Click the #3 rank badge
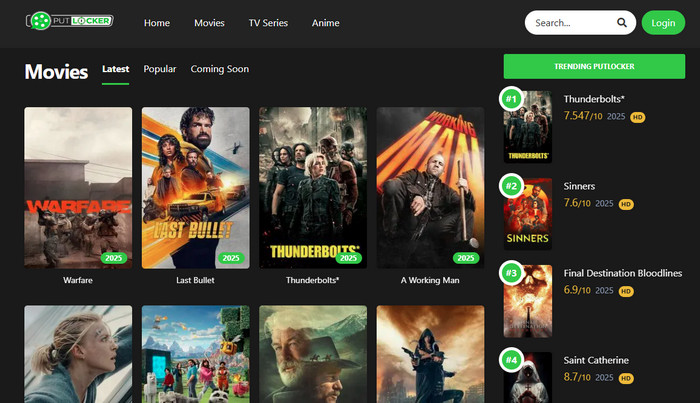Viewport: 700px width, 403px height. click(x=511, y=273)
